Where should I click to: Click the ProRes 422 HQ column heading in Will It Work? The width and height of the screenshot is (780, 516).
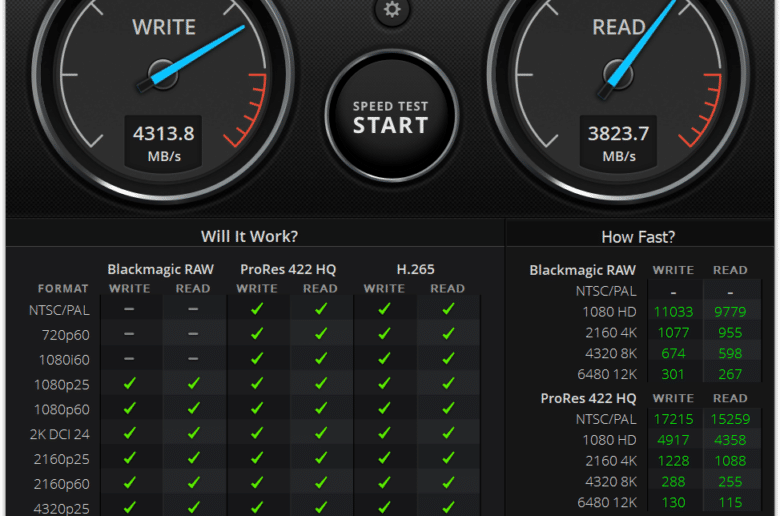pos(288,269)
